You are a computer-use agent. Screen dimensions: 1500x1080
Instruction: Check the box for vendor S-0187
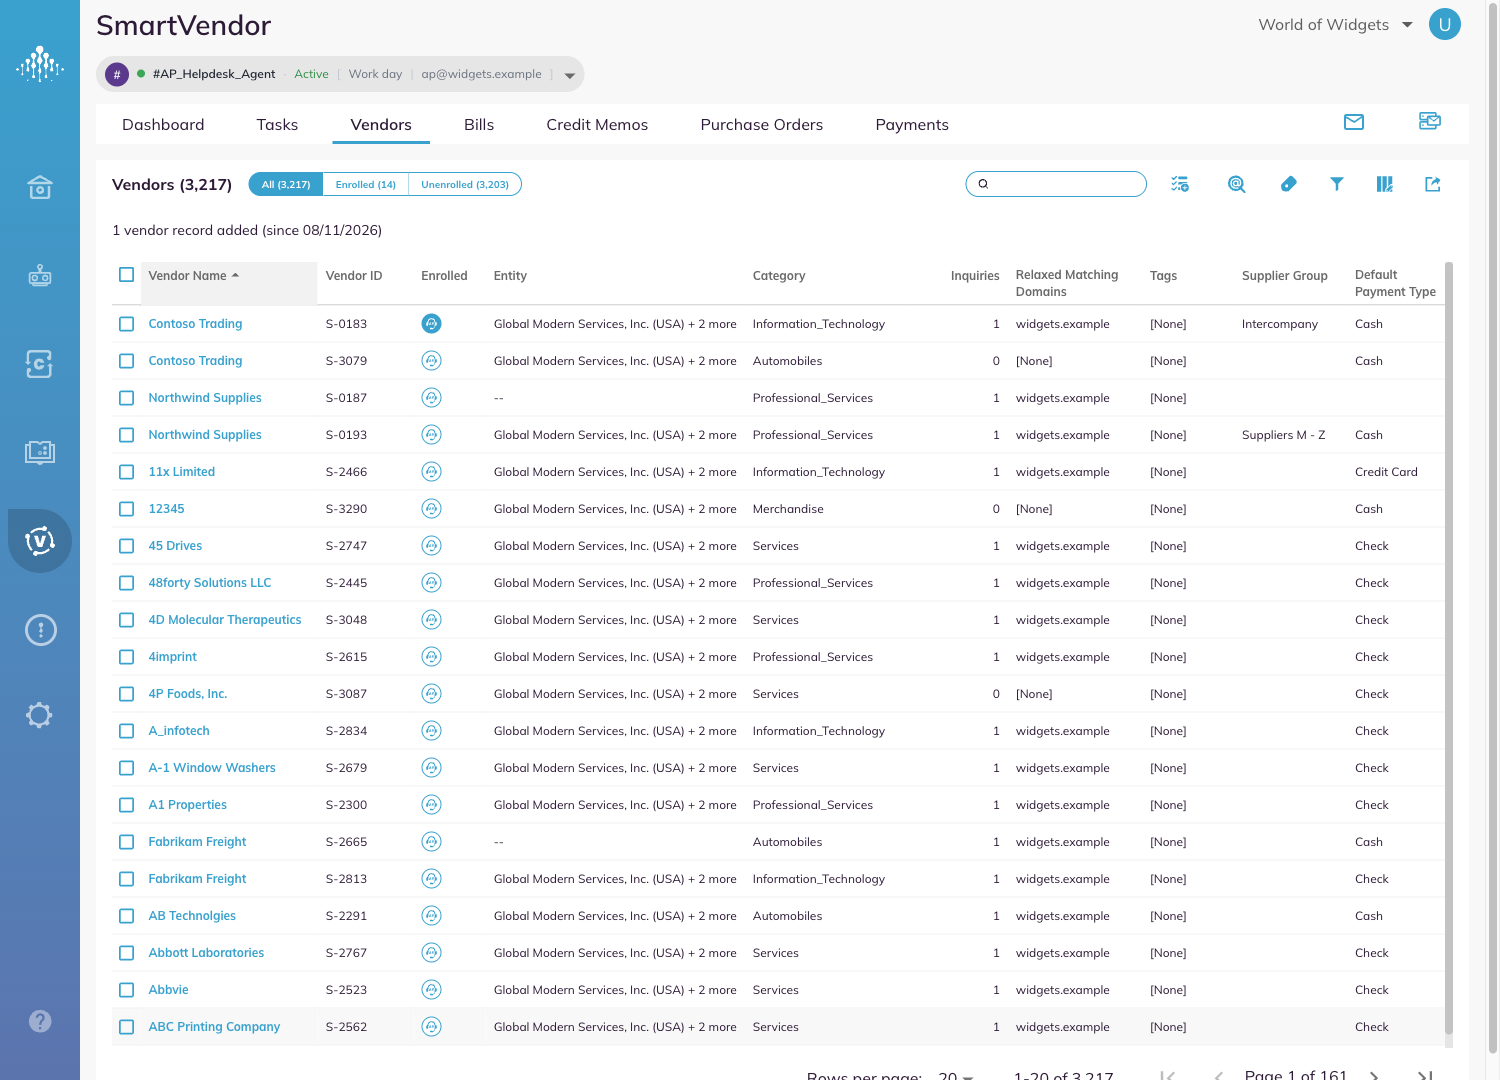click(x=126, y=398)
